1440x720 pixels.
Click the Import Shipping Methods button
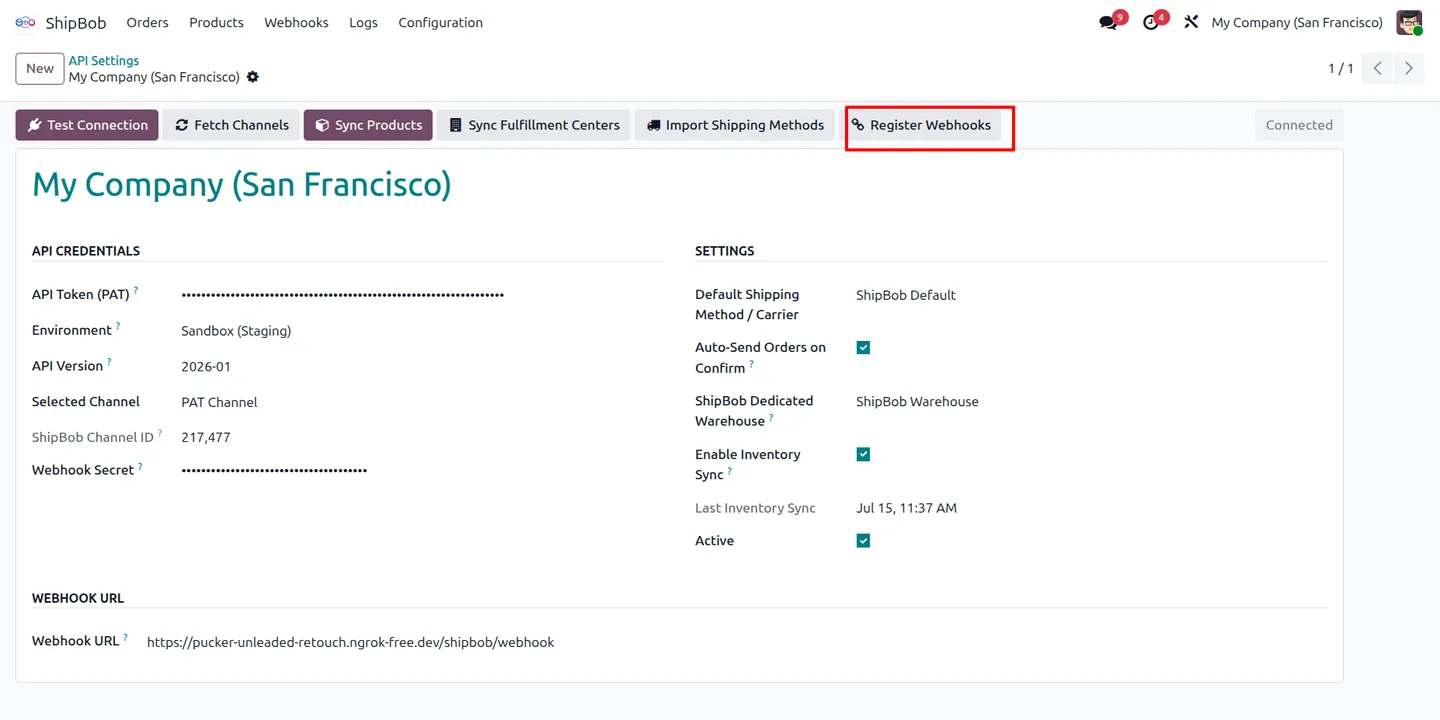(x=735, y=125)
